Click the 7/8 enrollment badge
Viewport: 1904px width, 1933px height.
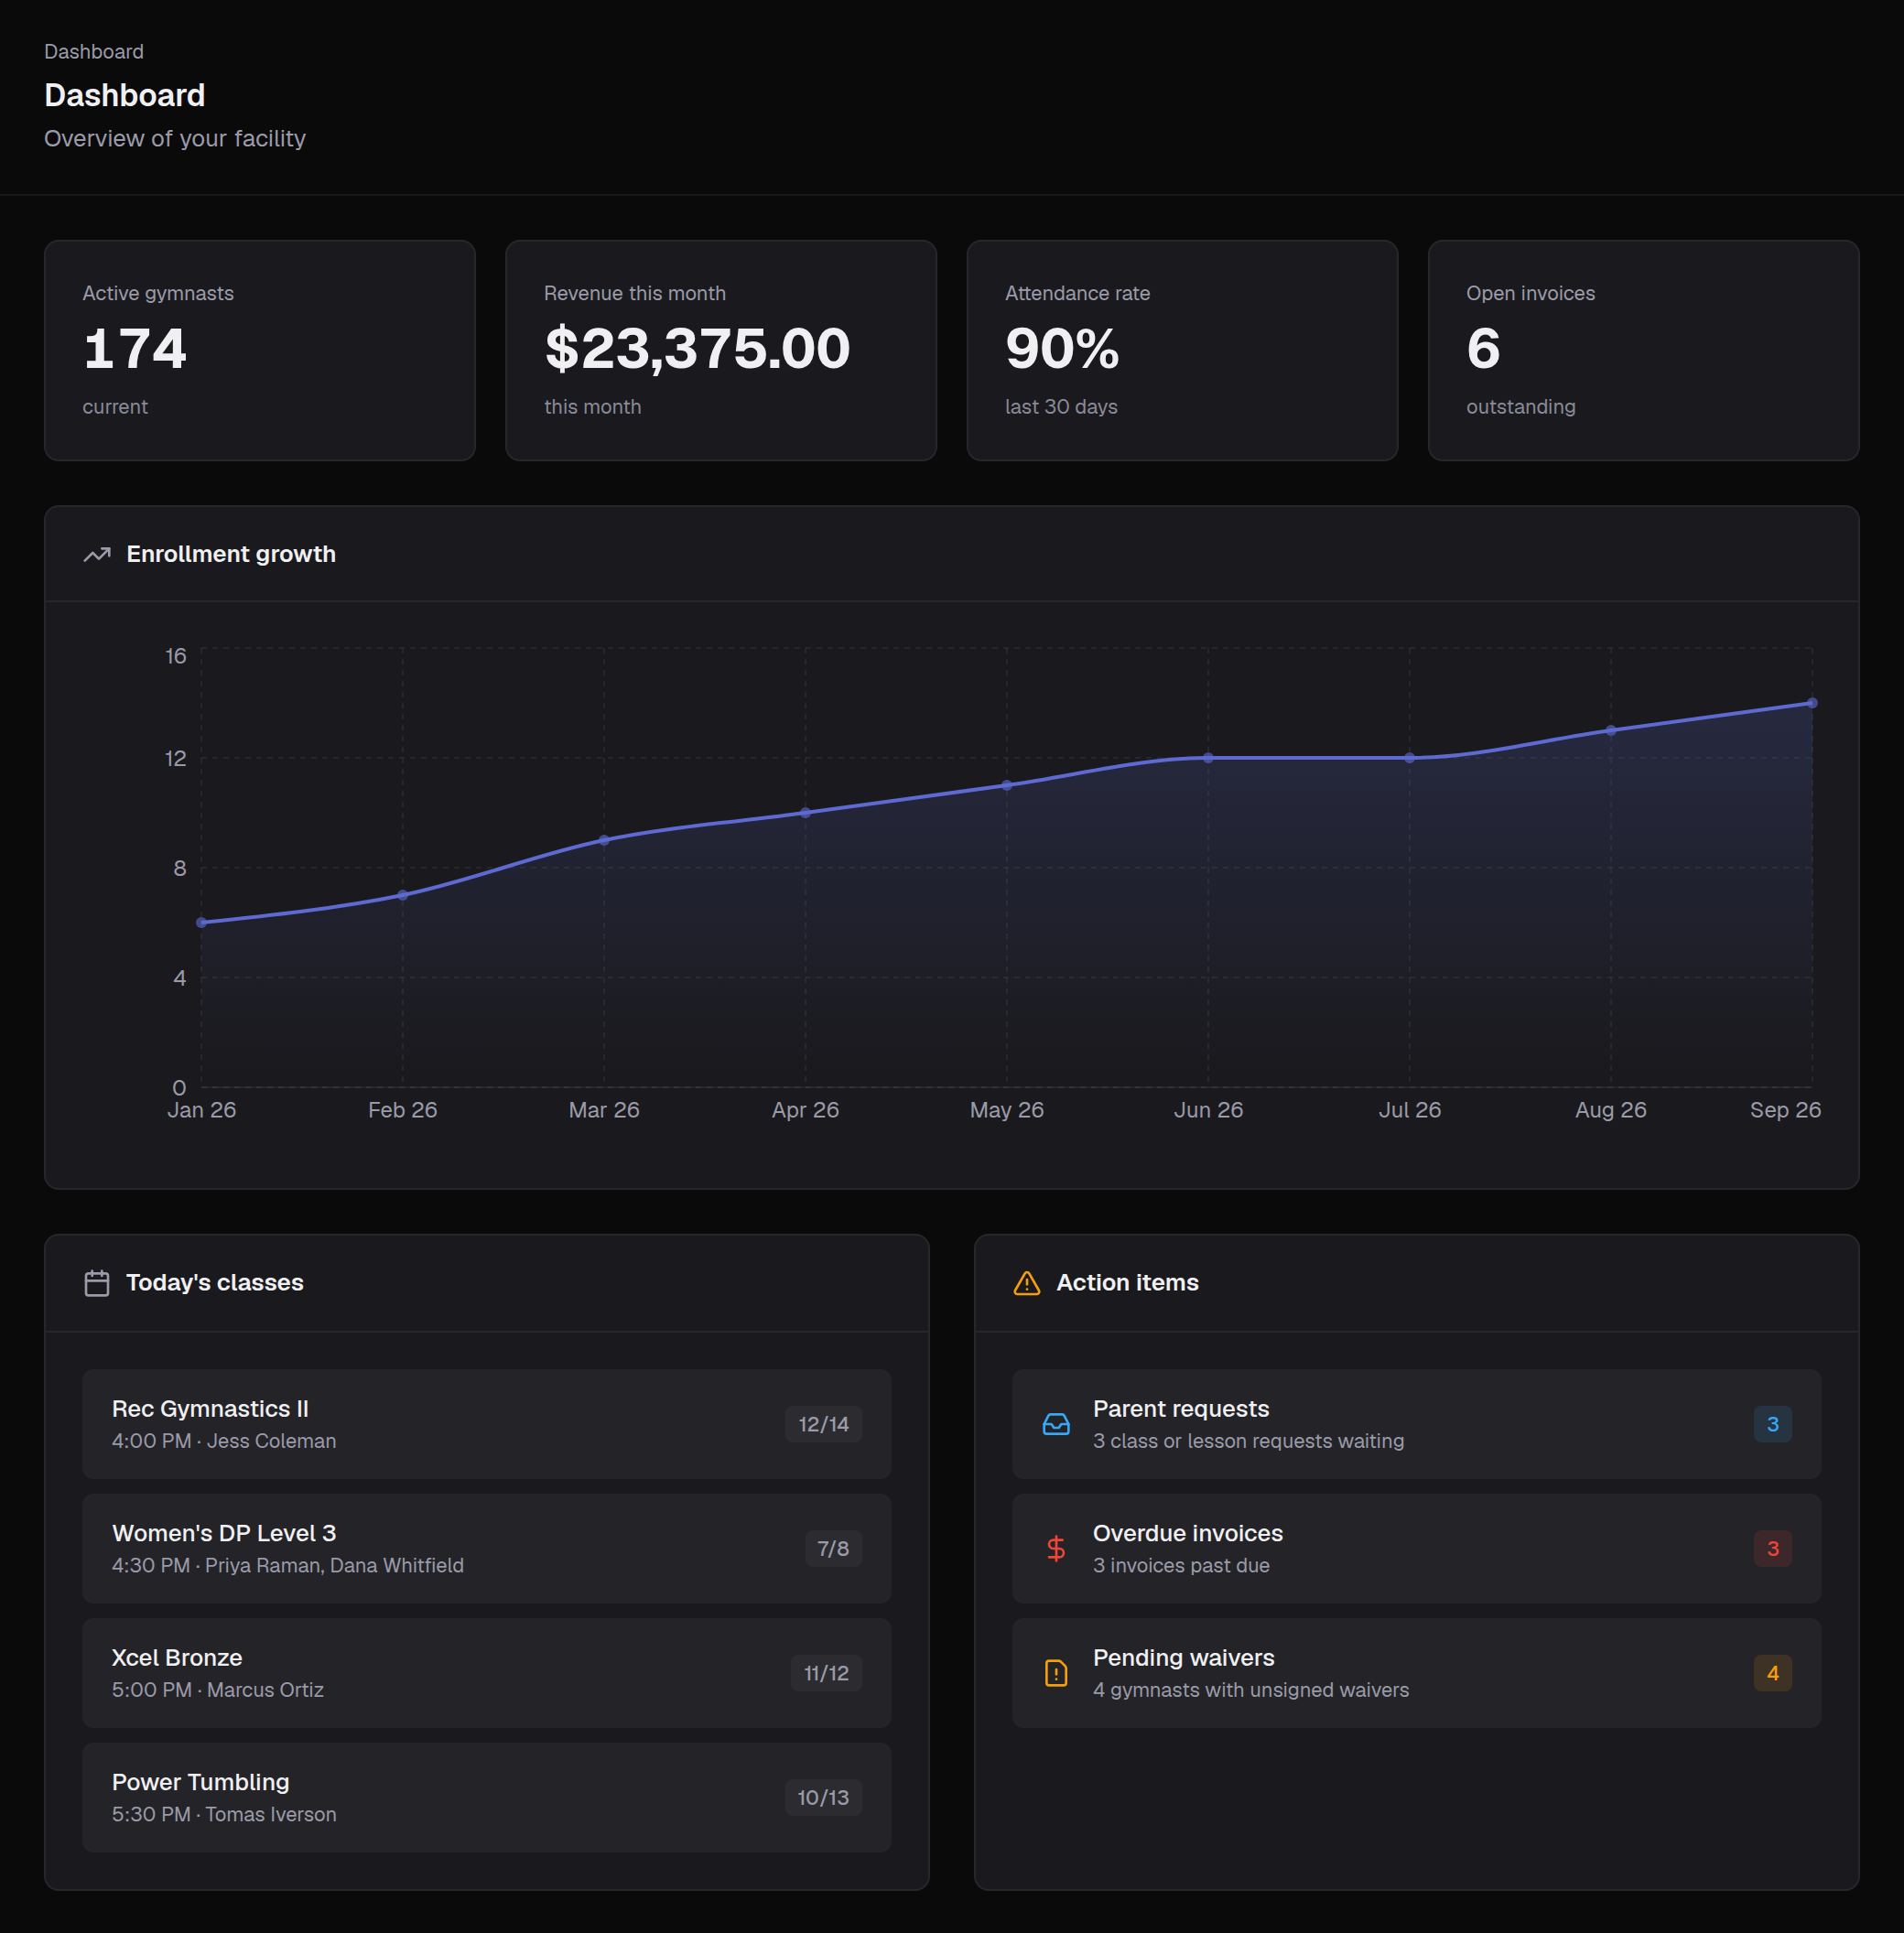tap(833, 1549)
